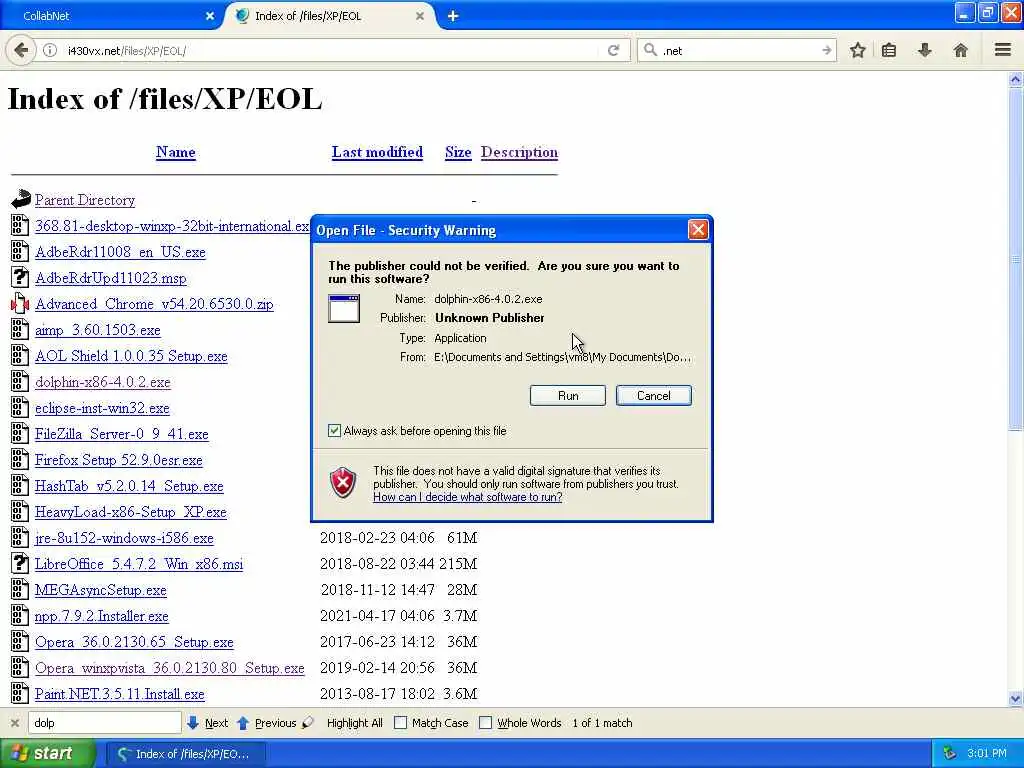Screen dimensions: 1024x768
Task: Find Previous match arrow
Action: [x=243, y=723]
